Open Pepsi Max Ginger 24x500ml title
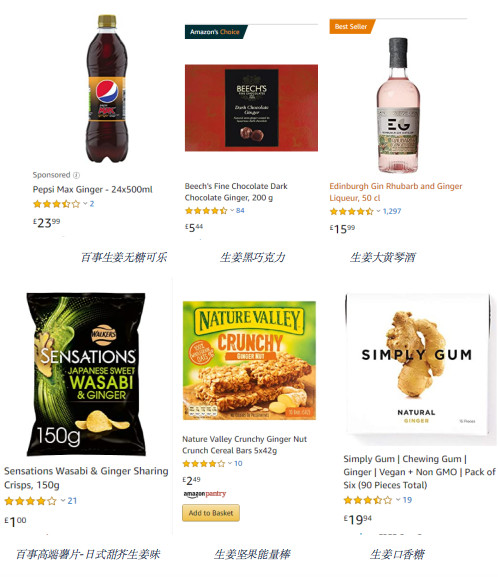Viewport: 498px width, 577px height. pyautogui.click(x=92, y=190)
